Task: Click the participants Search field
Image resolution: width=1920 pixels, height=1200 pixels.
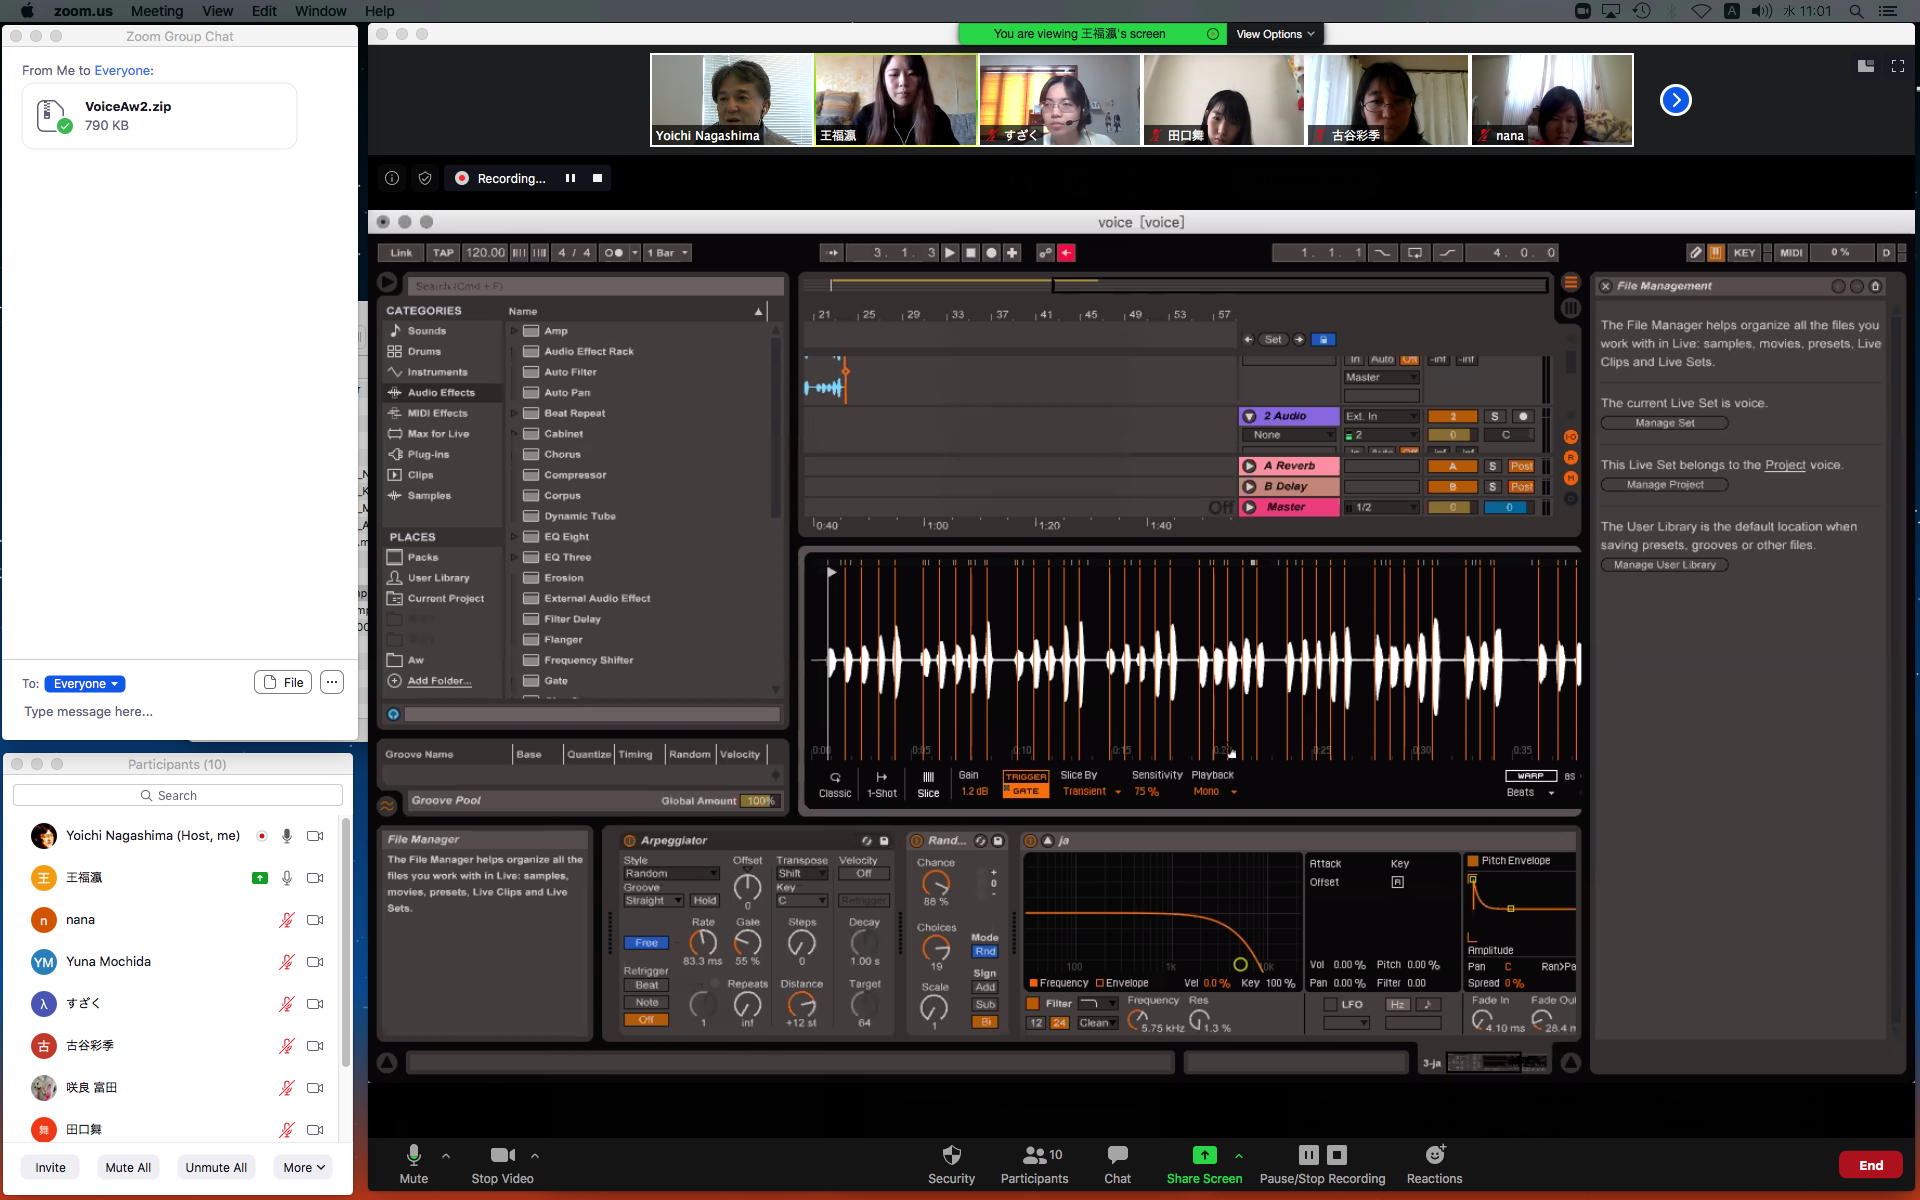Action: pyautogui.click(x=178, y=795)
